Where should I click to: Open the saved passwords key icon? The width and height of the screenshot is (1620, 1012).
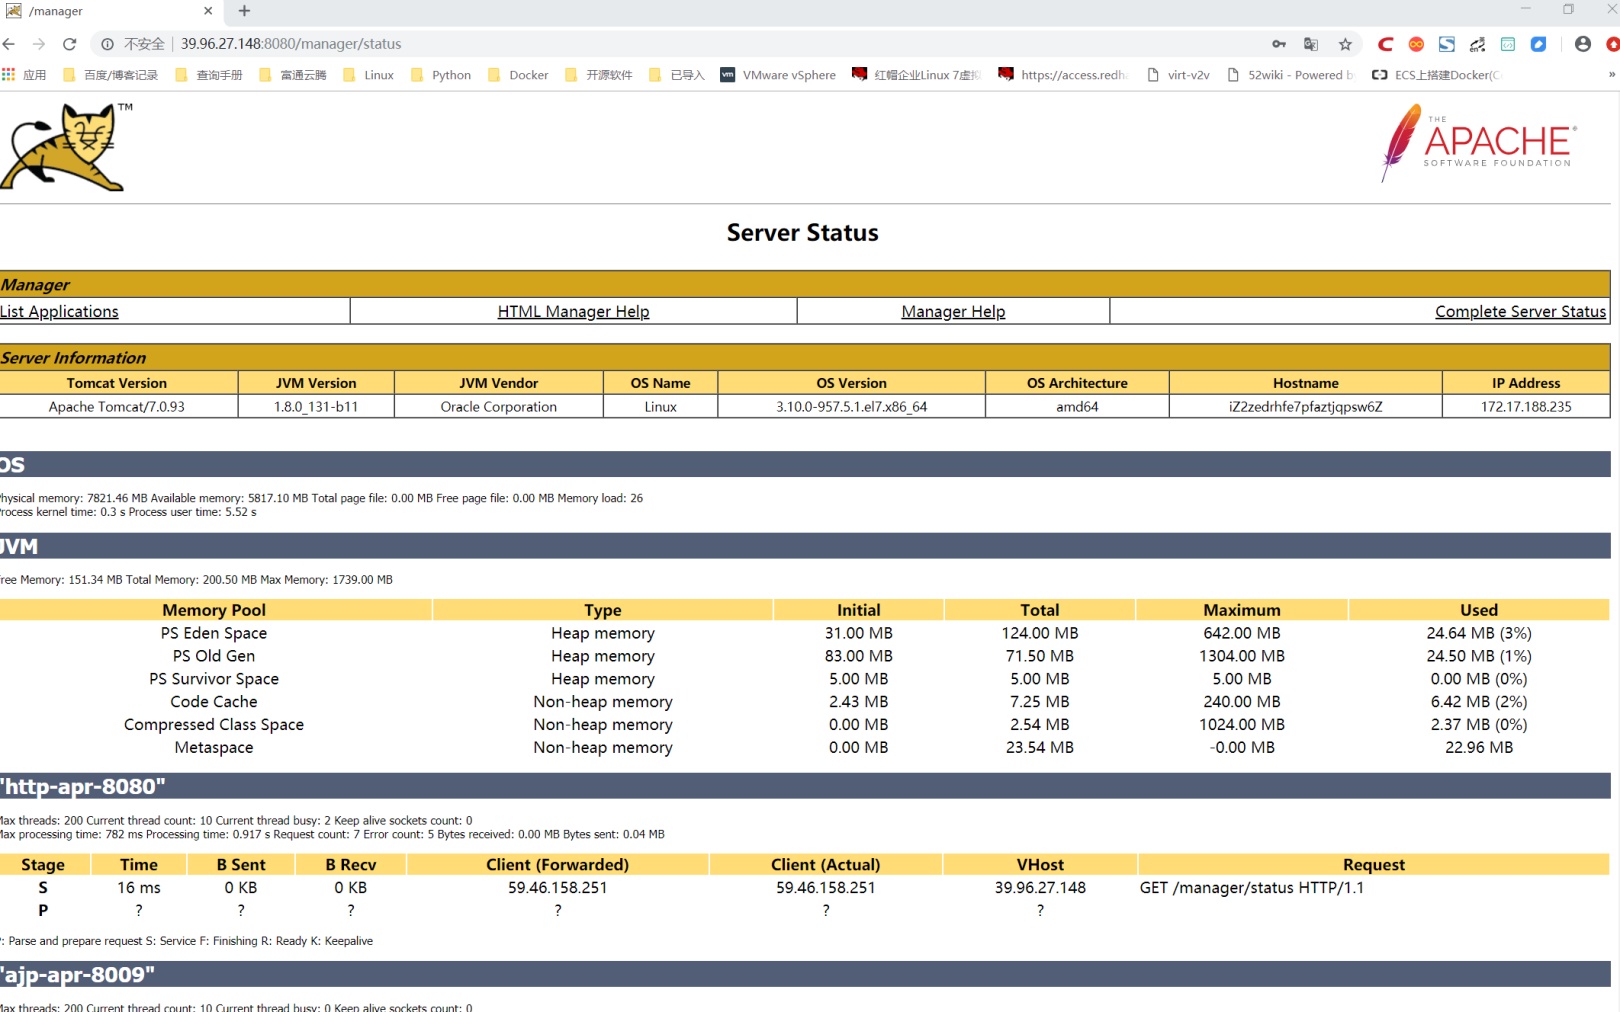point(1279,44)
